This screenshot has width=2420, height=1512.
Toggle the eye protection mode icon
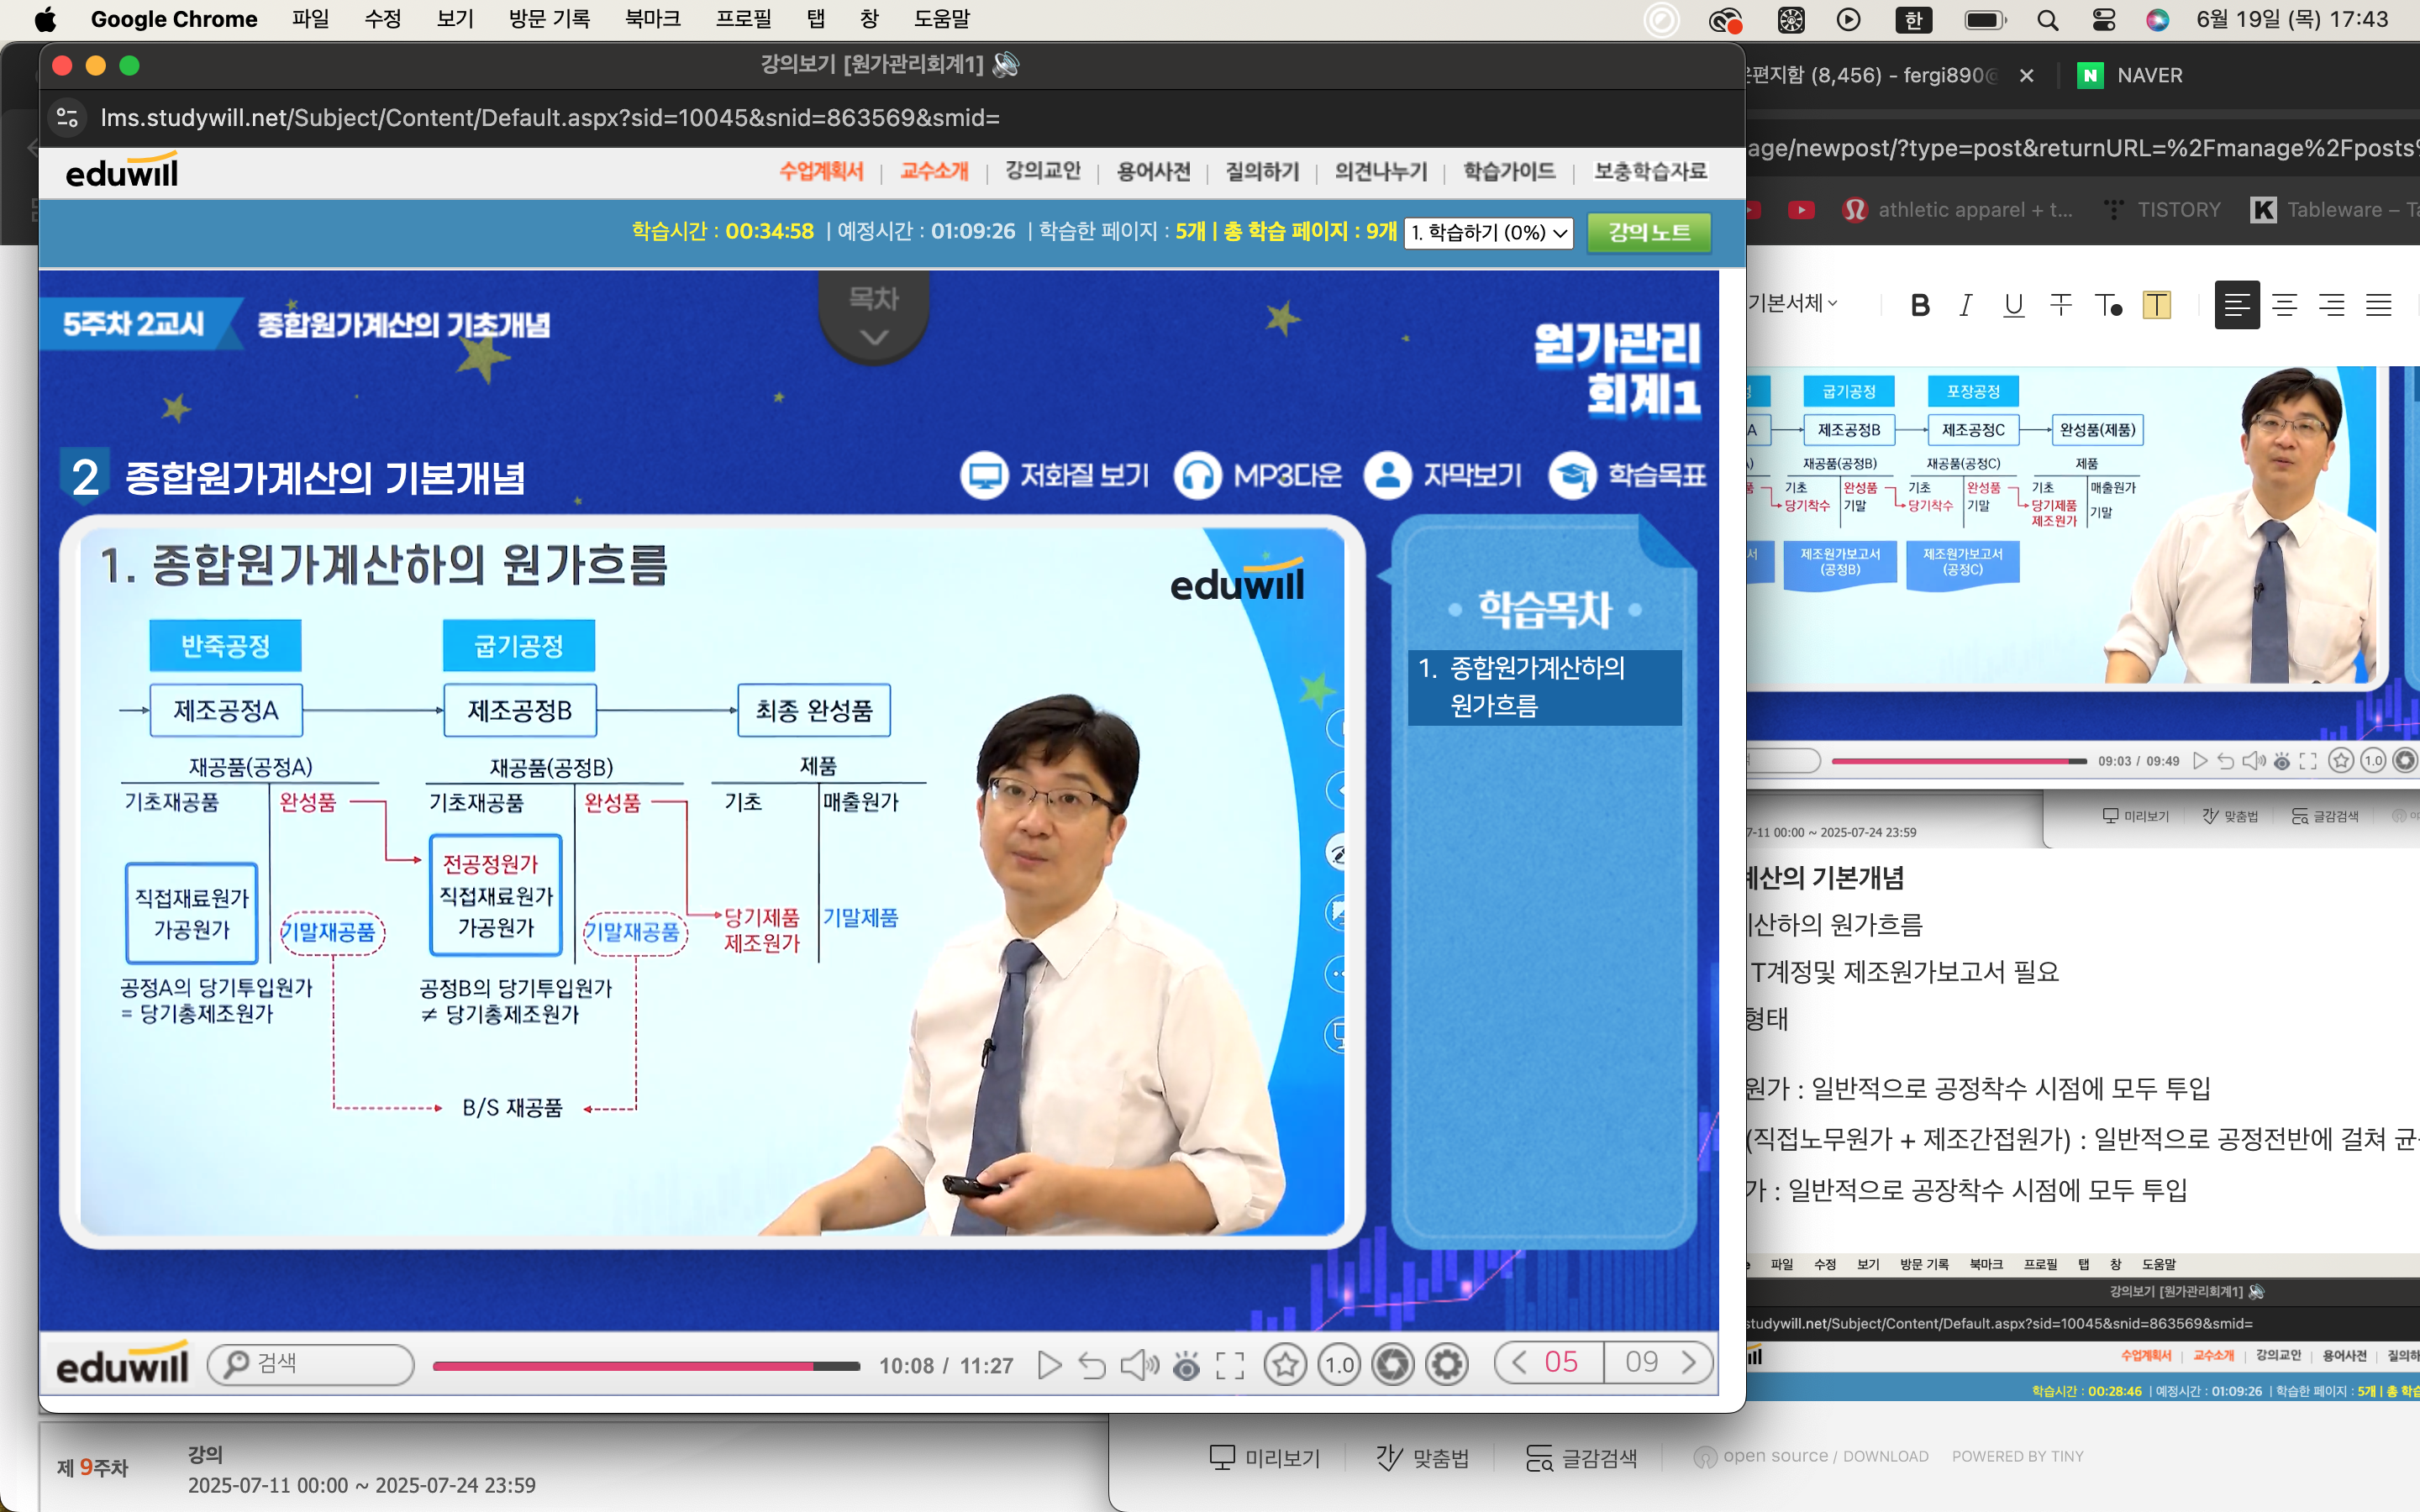[1186, 1365]
